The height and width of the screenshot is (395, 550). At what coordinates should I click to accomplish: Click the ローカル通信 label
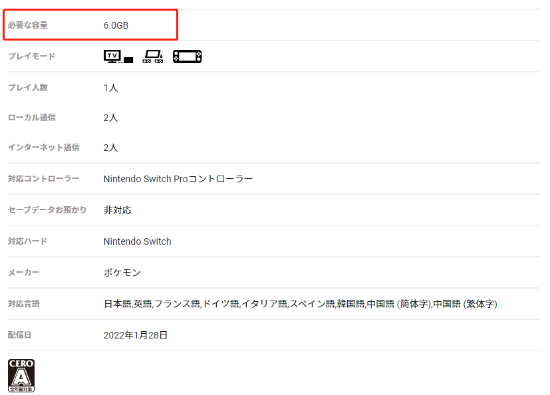tap(32, 118)
